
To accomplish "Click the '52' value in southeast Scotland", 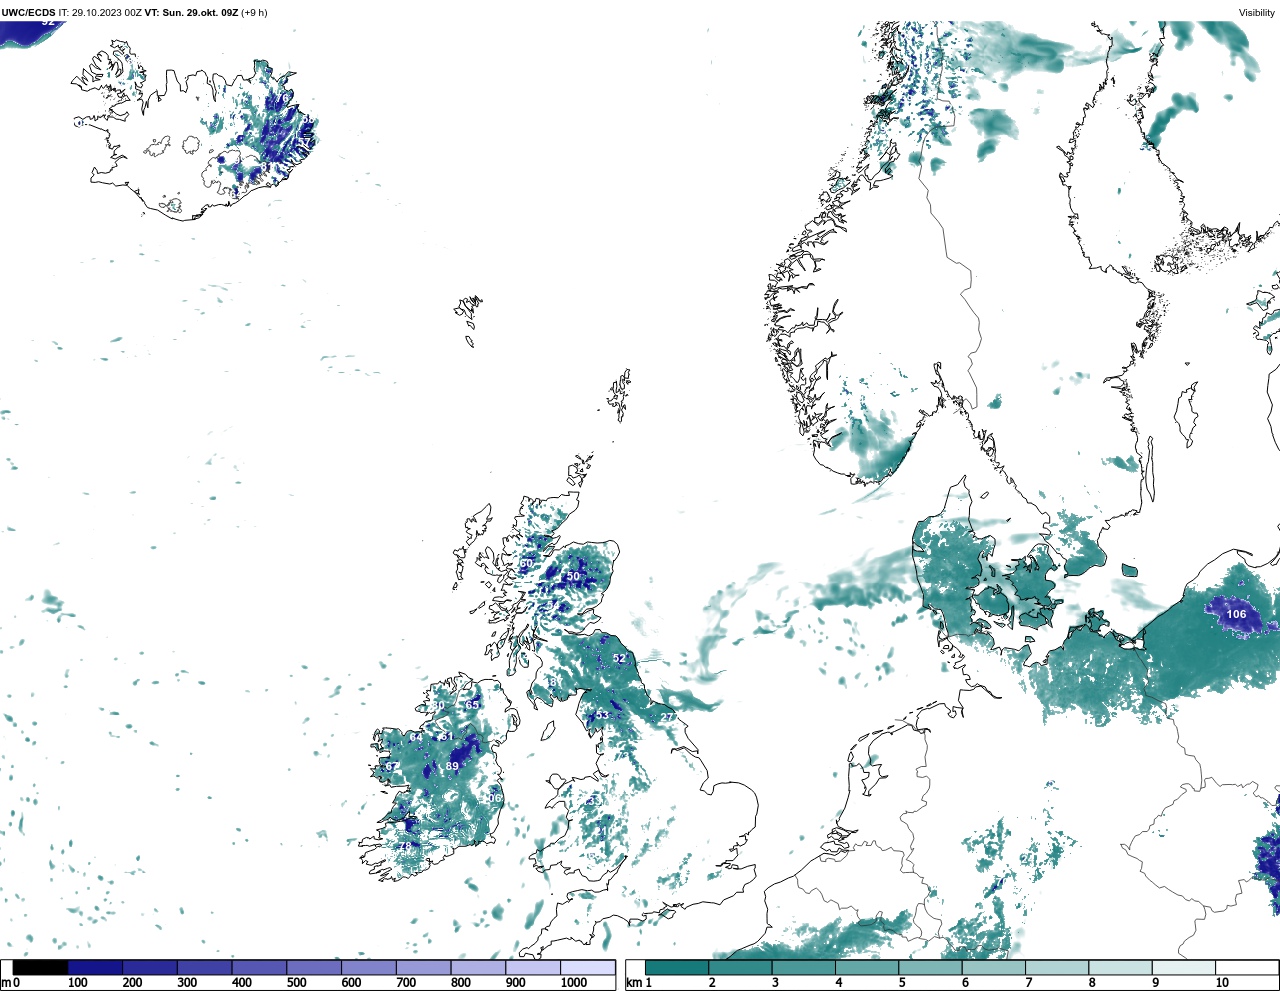I will pyautogui.click(x=619, y=658).
